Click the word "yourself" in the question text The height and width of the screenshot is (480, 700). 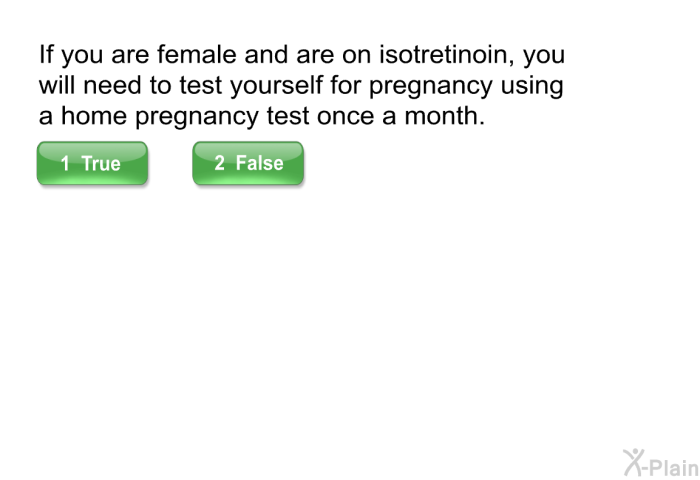tap(276, 85)
